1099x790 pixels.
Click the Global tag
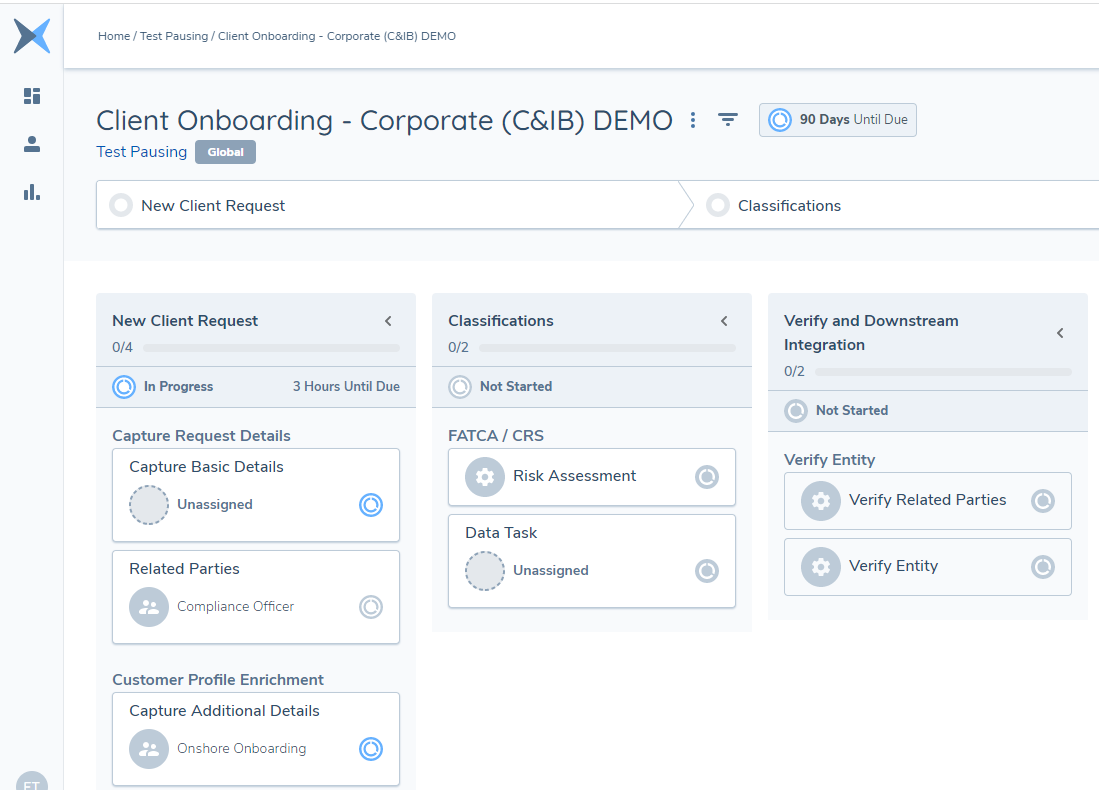(225, 152)
